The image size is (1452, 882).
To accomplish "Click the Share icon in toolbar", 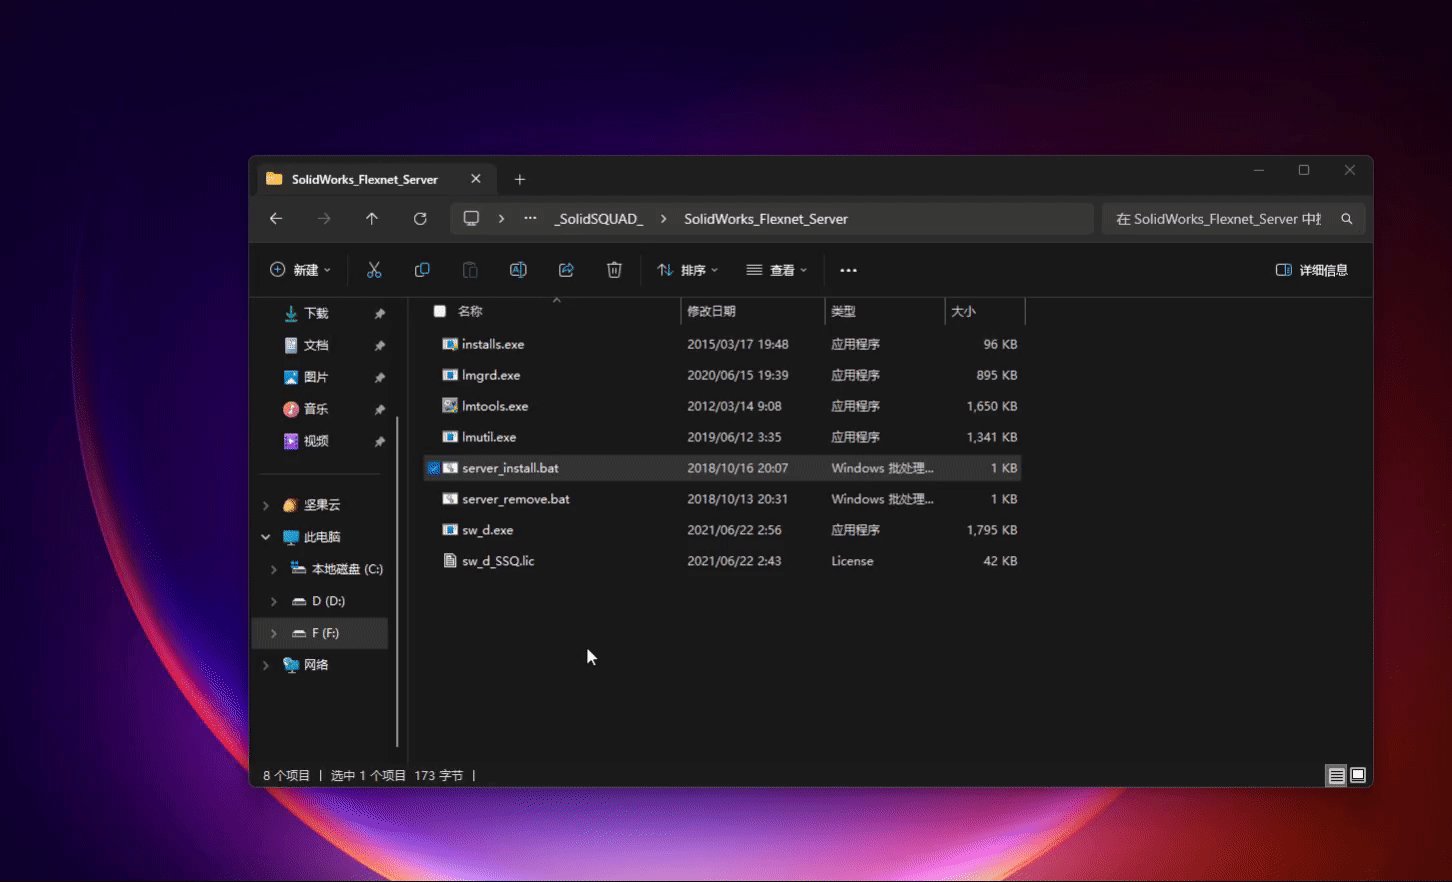I will pos(566,270).
